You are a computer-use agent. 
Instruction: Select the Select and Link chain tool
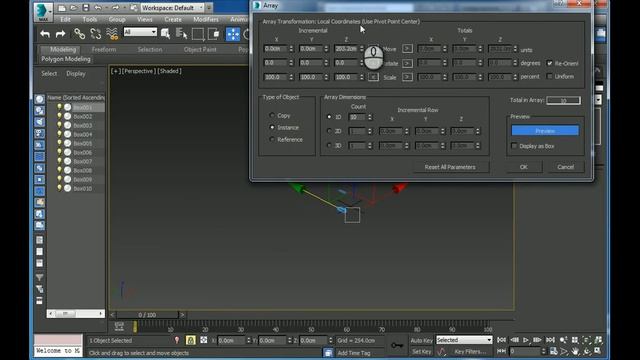80,34
